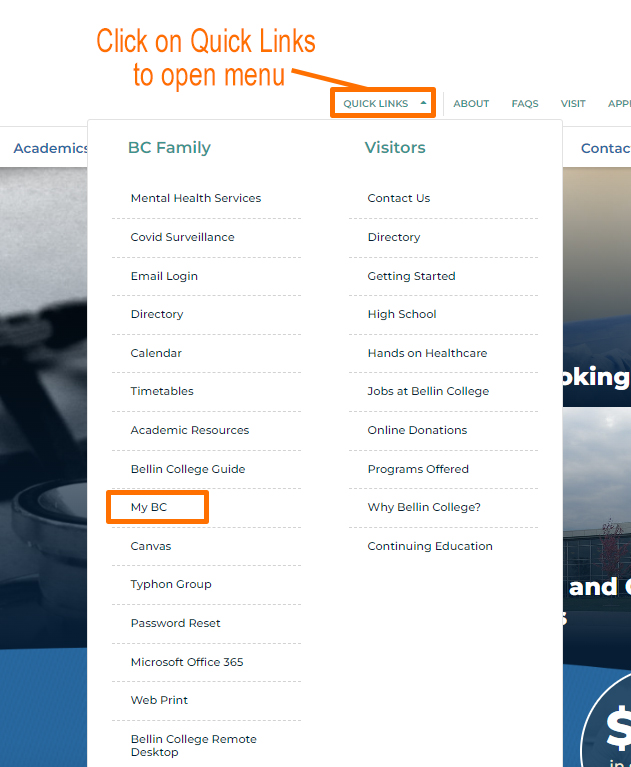This screenshot has height=767, width=631.
Task: Open Covid Surveillance link
Action: [182, 237]
